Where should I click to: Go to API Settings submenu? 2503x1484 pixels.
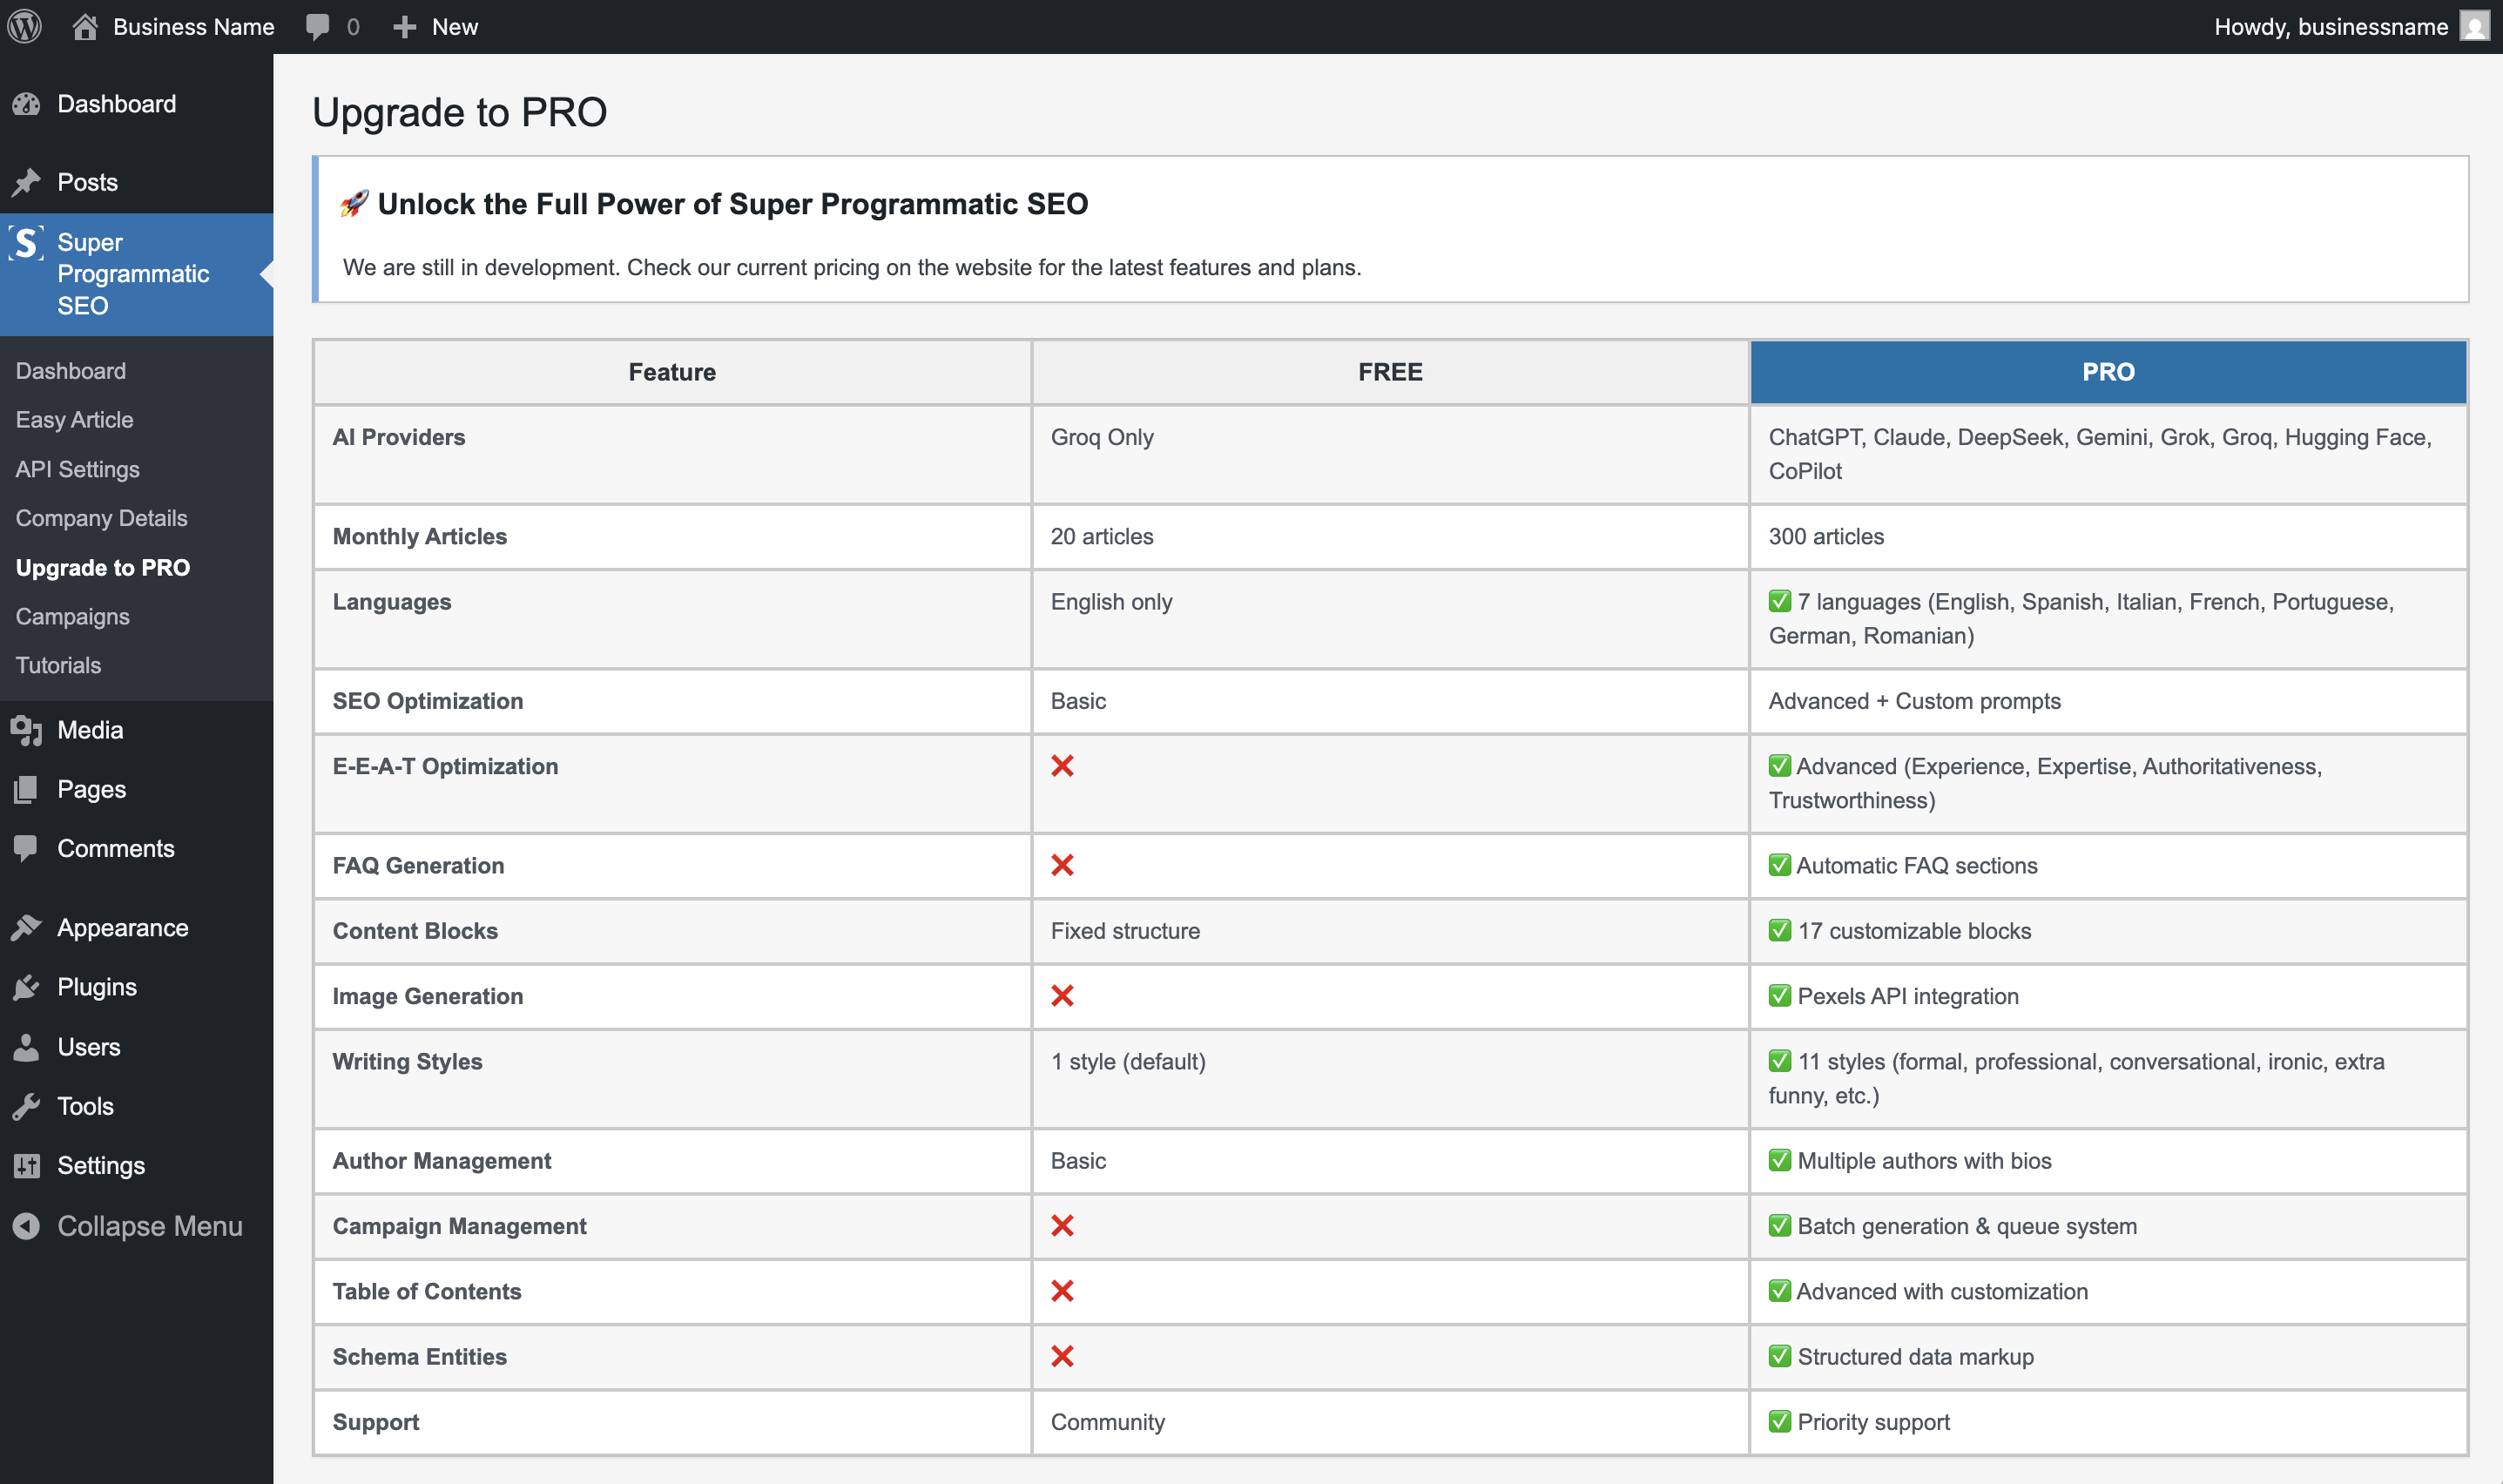click(77, 469)
